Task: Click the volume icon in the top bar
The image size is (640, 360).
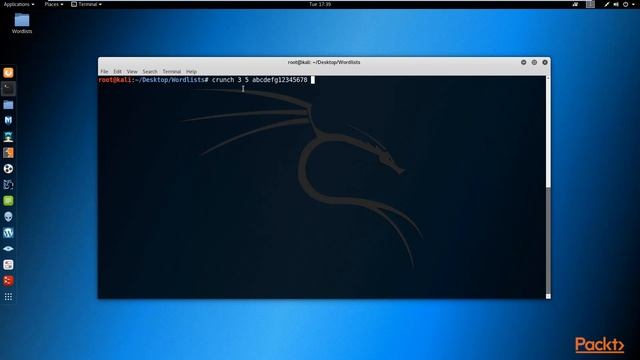Action: click(x=616, y=4)
